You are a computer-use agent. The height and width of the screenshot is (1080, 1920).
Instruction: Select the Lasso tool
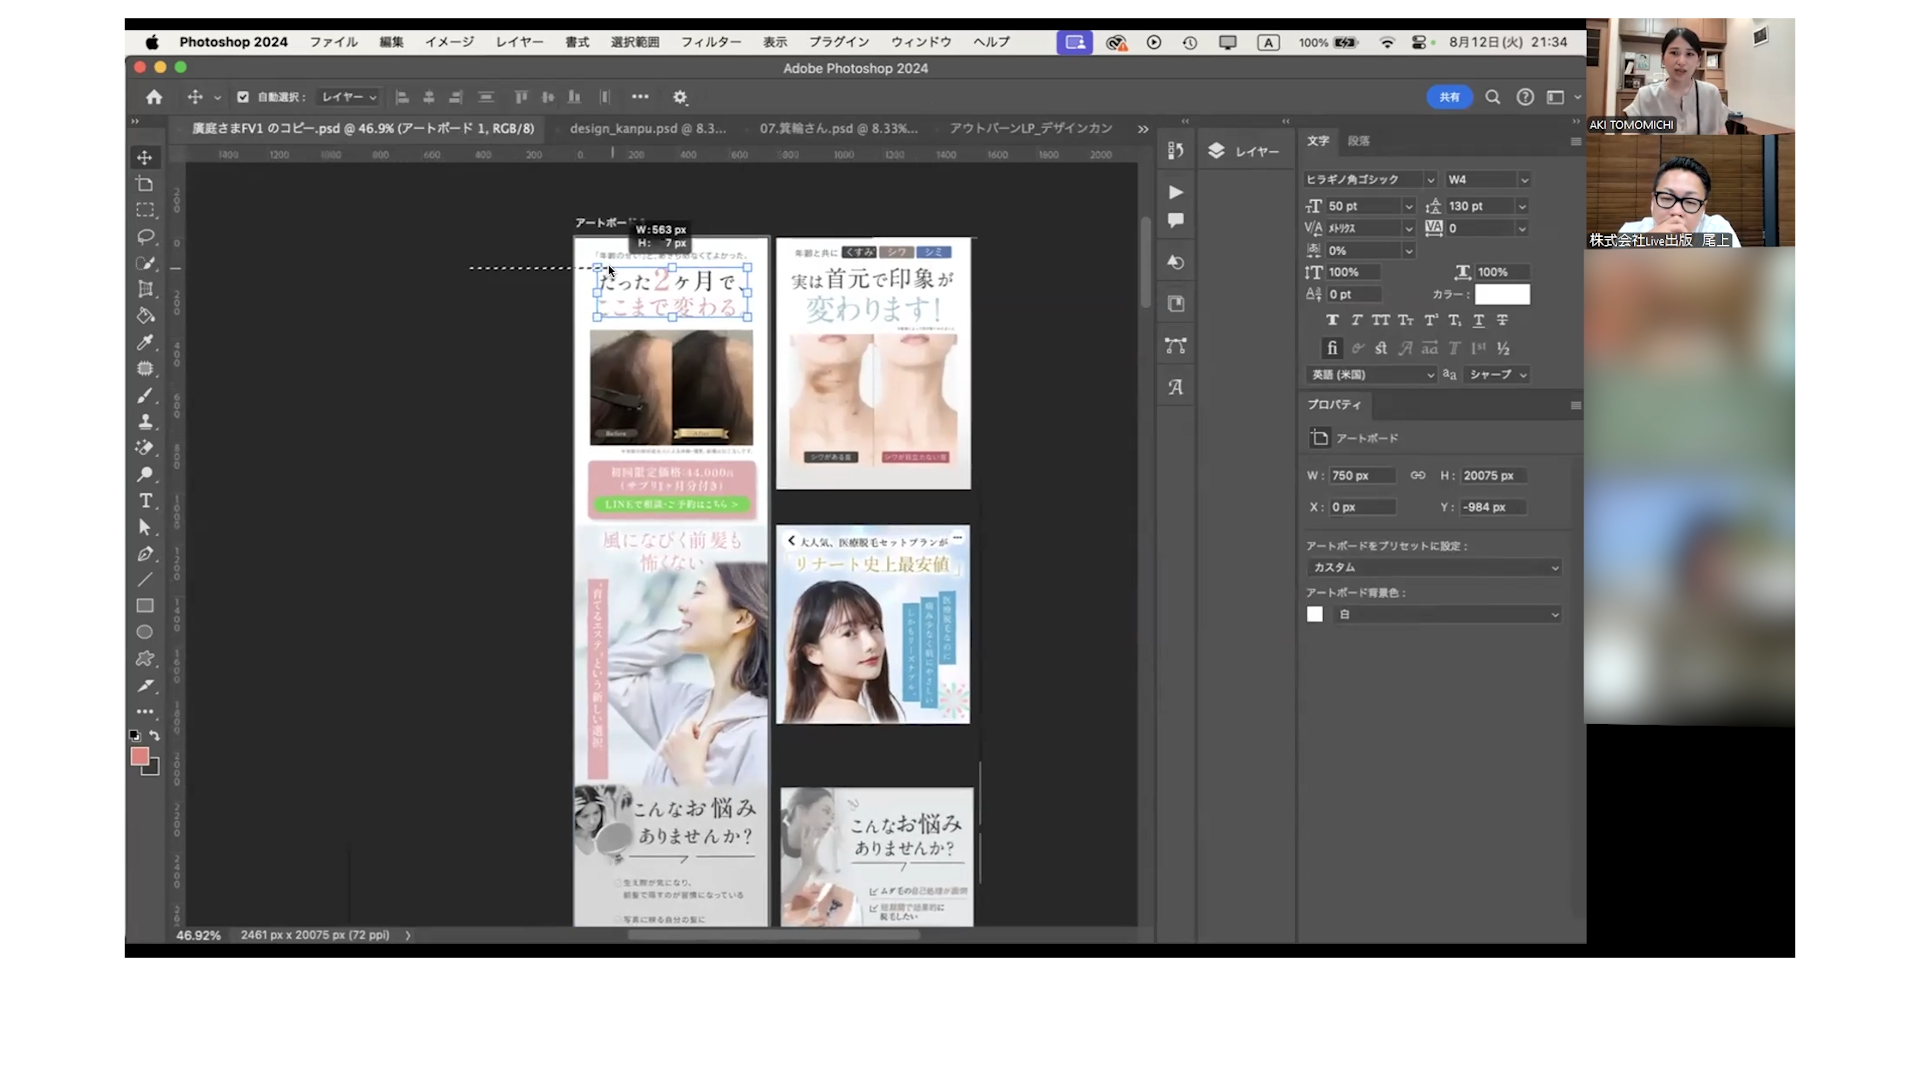pyautogui.click(x=145, y=237)
